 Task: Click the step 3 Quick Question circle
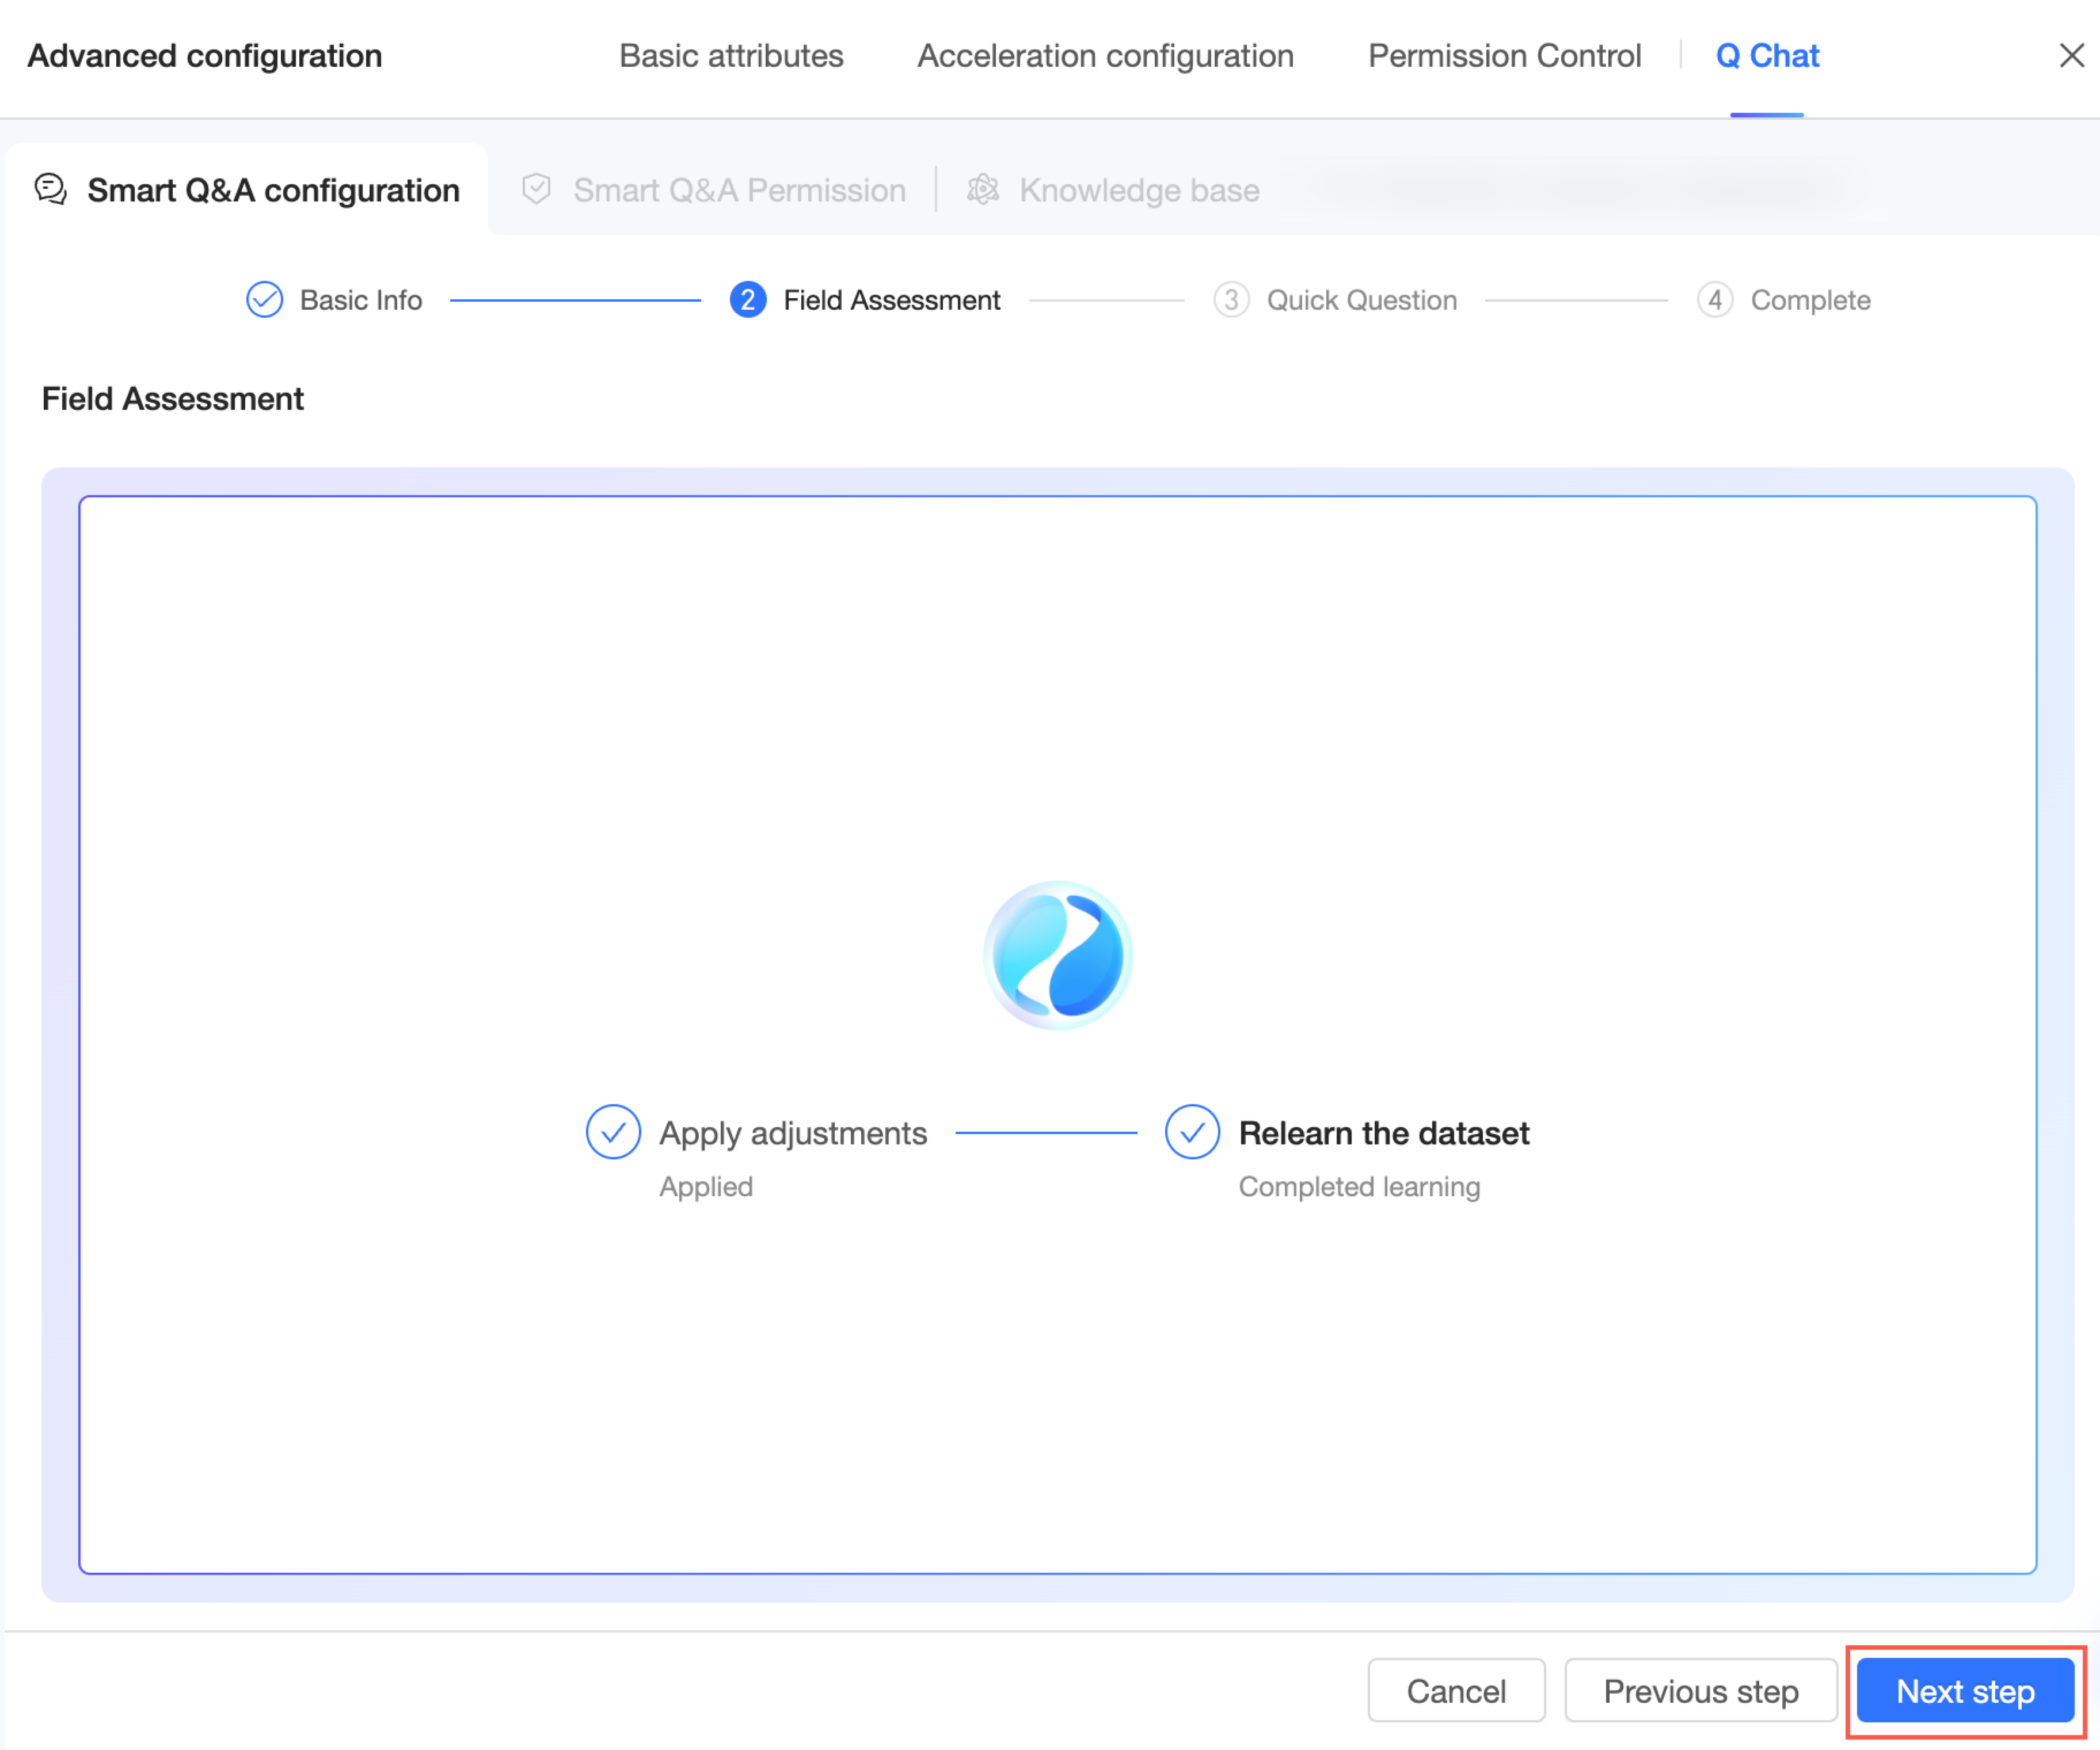pyautogui.click(x=1231, y=300)
